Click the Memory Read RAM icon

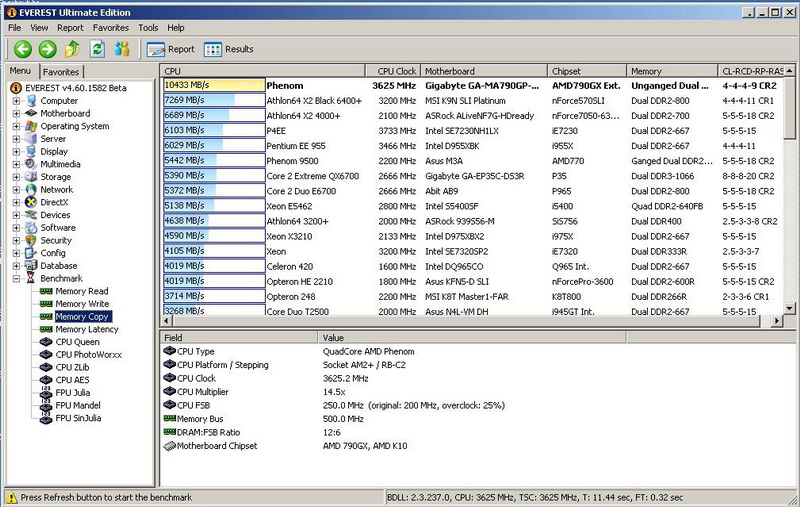click(46, 291)
